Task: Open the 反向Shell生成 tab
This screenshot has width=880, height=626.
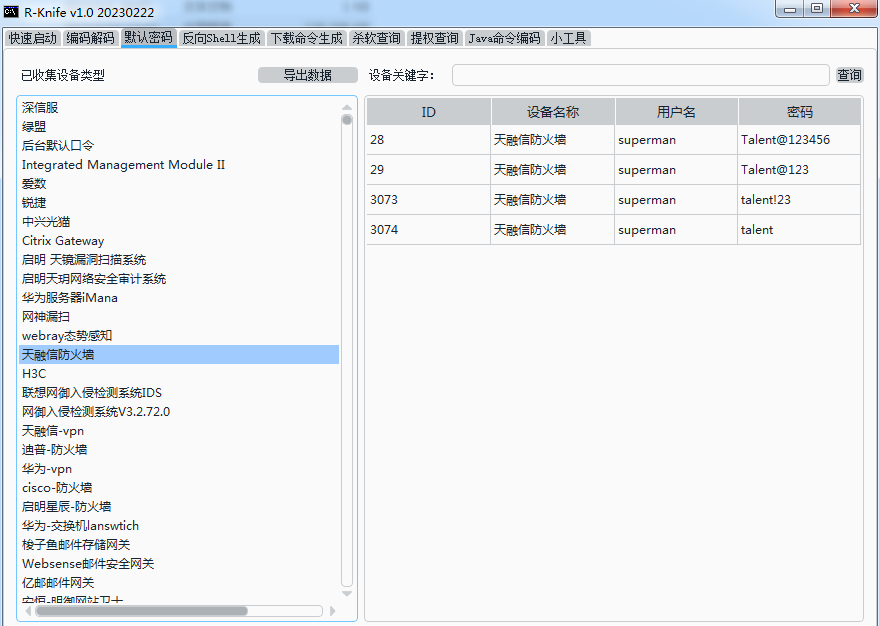Action: click(x=222, y=38)
